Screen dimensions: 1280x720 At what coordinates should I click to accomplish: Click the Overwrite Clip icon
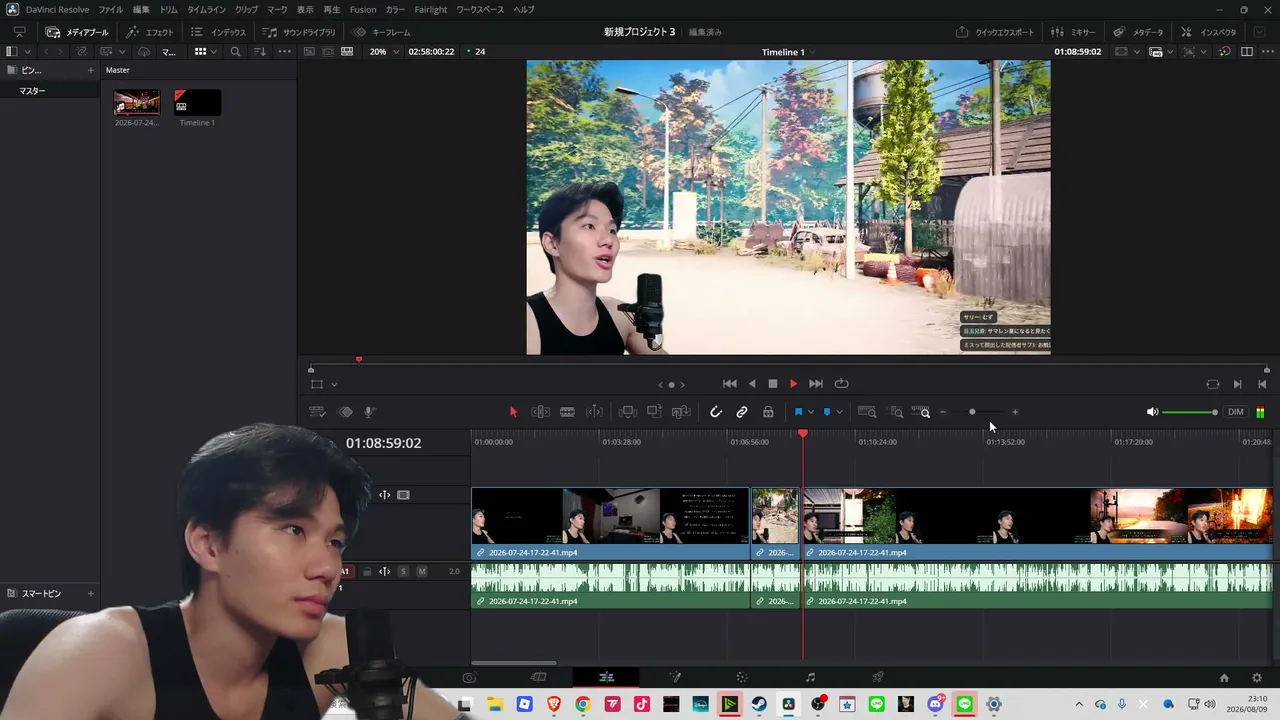click(x=654, y=412)
